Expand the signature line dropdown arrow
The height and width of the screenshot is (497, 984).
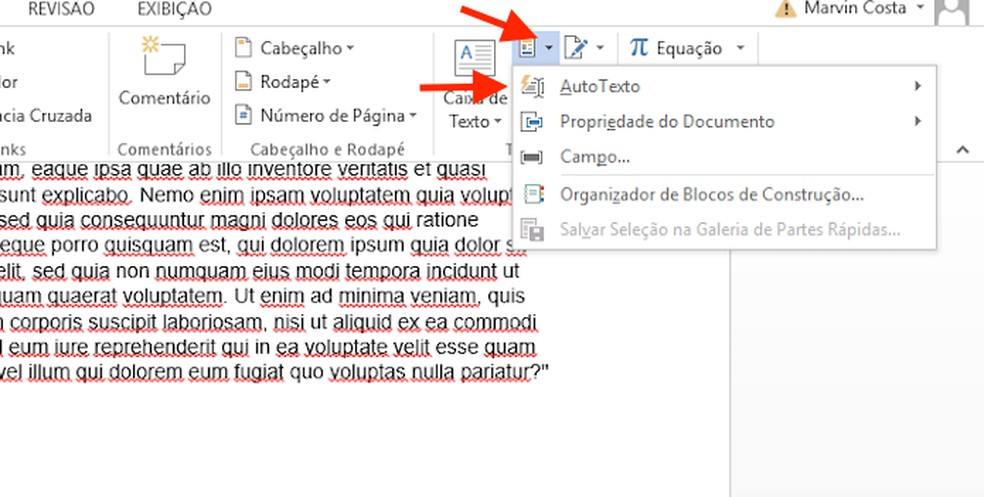click(600, 48)
